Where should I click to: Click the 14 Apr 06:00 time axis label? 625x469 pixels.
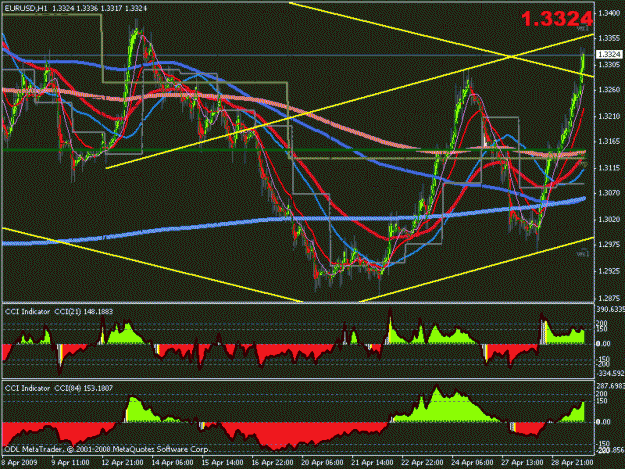(172, 463)
